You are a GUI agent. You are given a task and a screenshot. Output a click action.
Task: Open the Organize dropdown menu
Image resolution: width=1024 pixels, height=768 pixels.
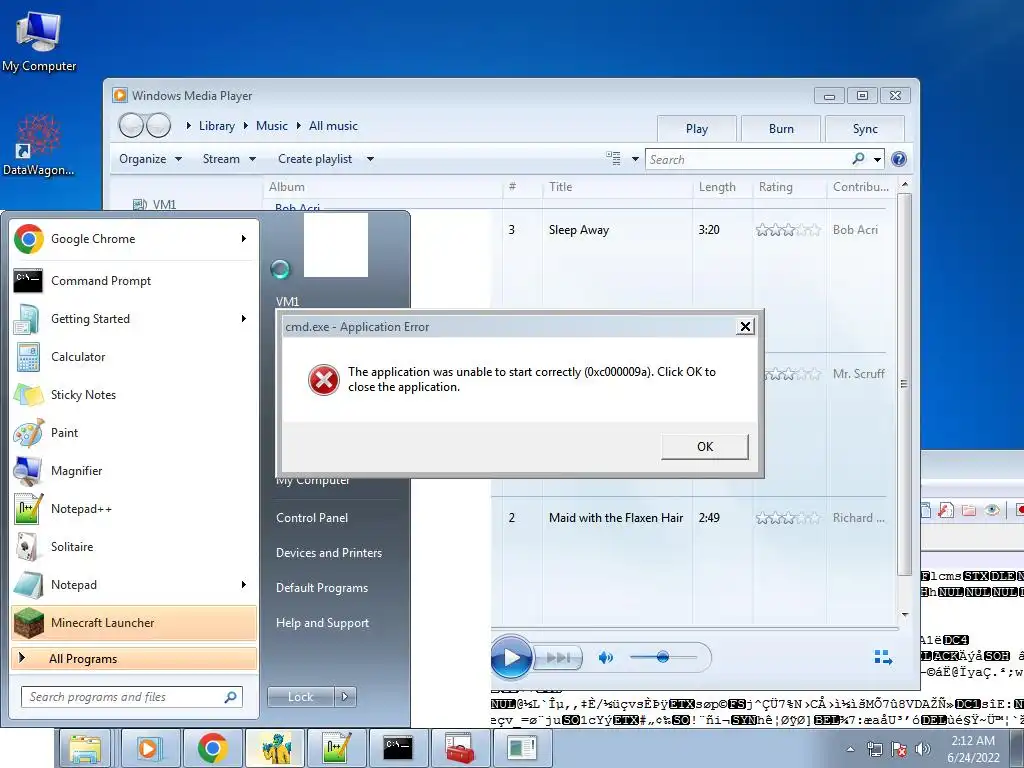point(150,159)
